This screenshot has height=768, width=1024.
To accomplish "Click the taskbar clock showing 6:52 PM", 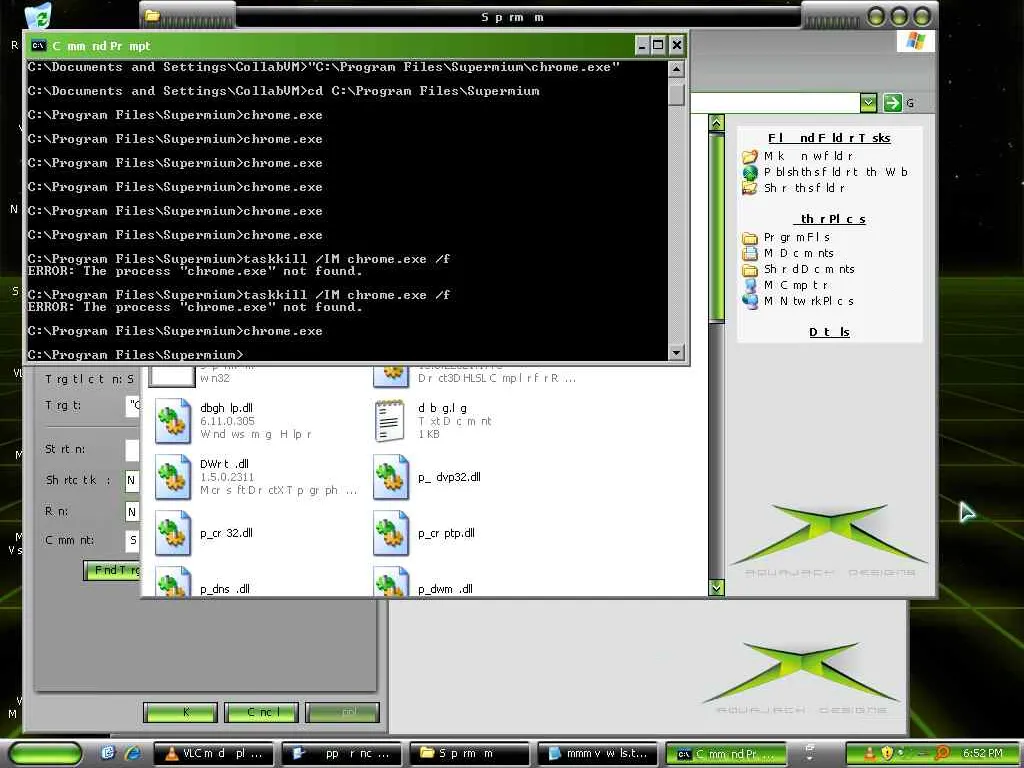I will [983, 754].
